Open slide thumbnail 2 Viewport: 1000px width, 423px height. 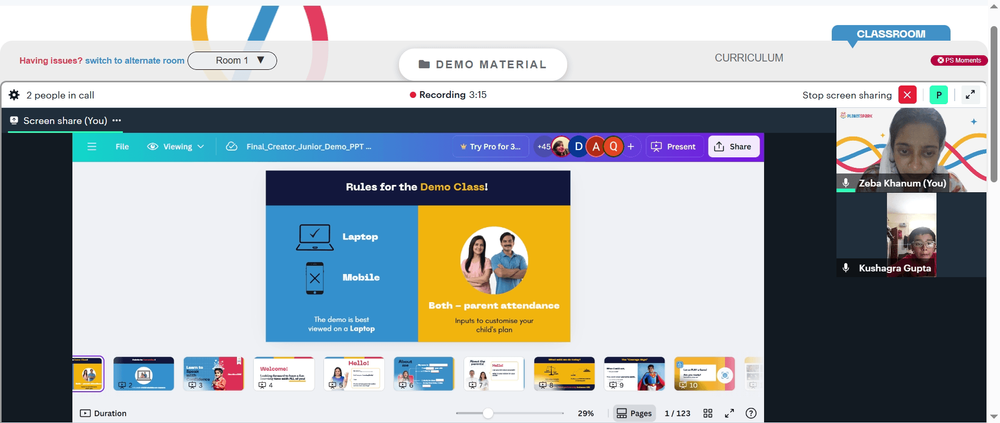[x=143, y=374]
